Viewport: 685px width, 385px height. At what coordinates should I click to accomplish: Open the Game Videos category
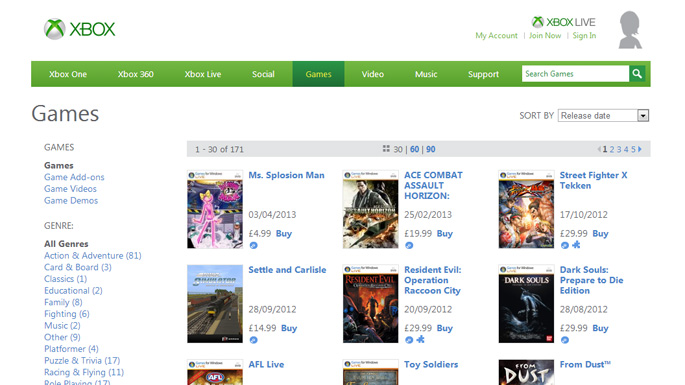point(70,189)
